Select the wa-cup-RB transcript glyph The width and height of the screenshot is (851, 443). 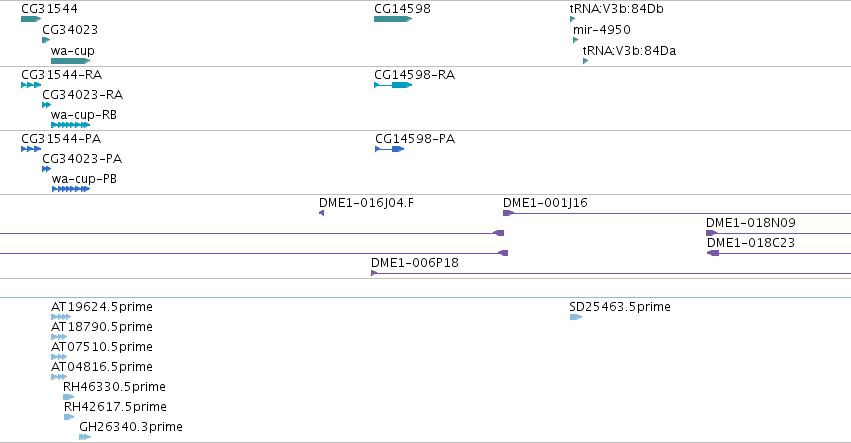pyautogui.click(x=70, y=125)
